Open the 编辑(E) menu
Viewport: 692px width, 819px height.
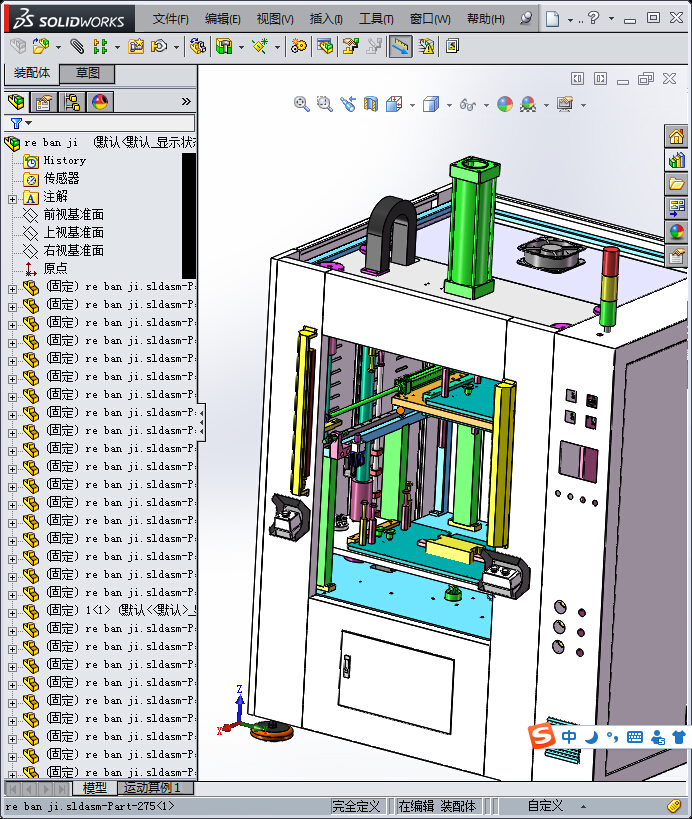(x=222, y=19)
